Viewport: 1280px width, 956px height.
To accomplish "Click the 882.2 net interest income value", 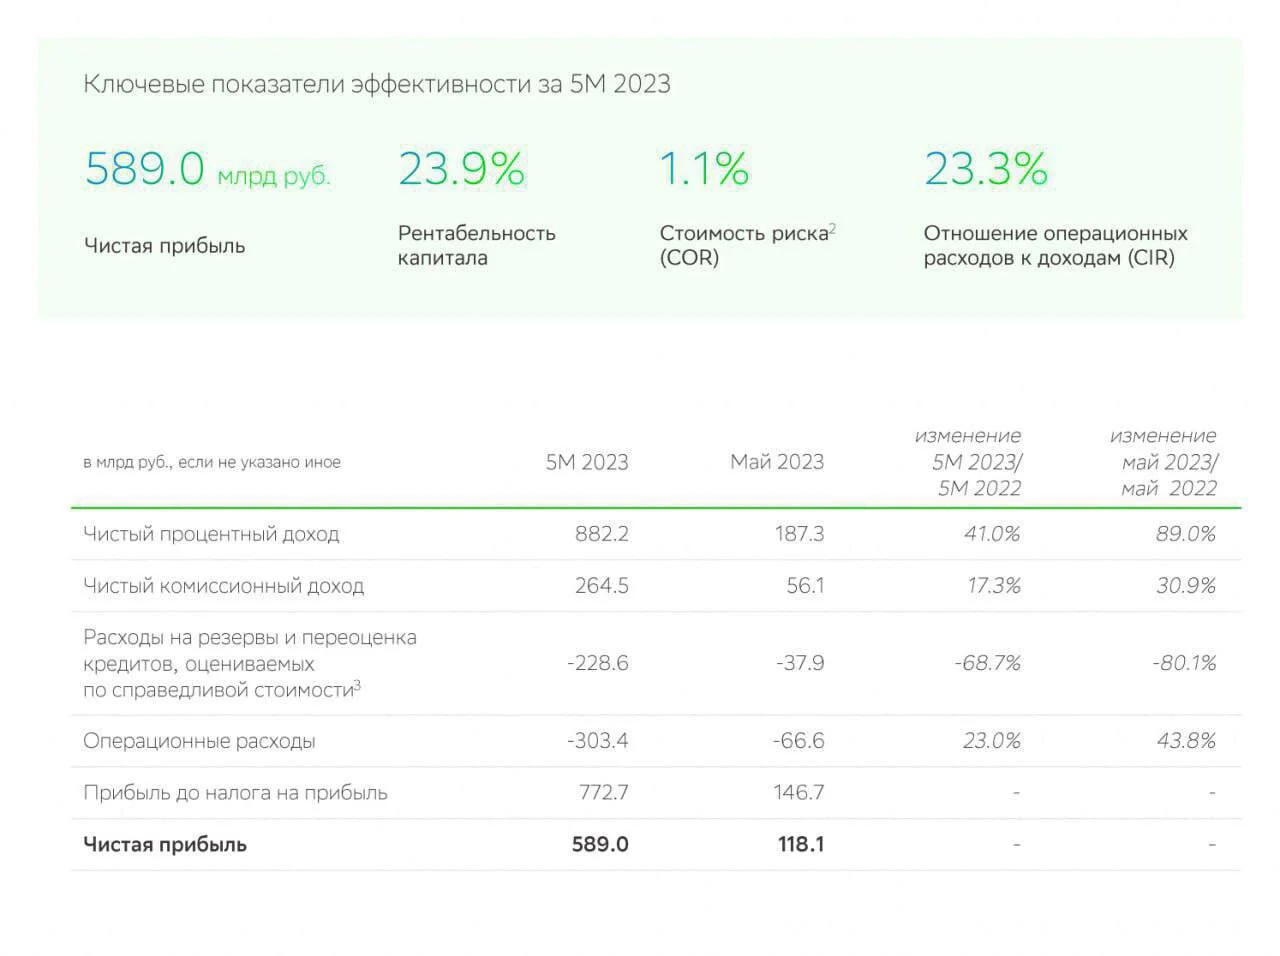I will tap(602, 534).
